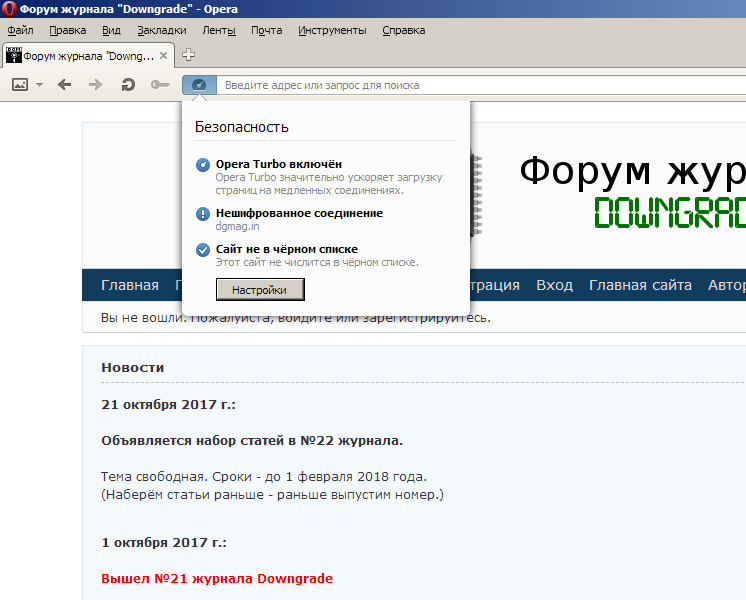Image resolution: width=746 pixels, height=600 pixels.
Task: Reload the page with the refresh icon
Action: [x=128, y=85]
